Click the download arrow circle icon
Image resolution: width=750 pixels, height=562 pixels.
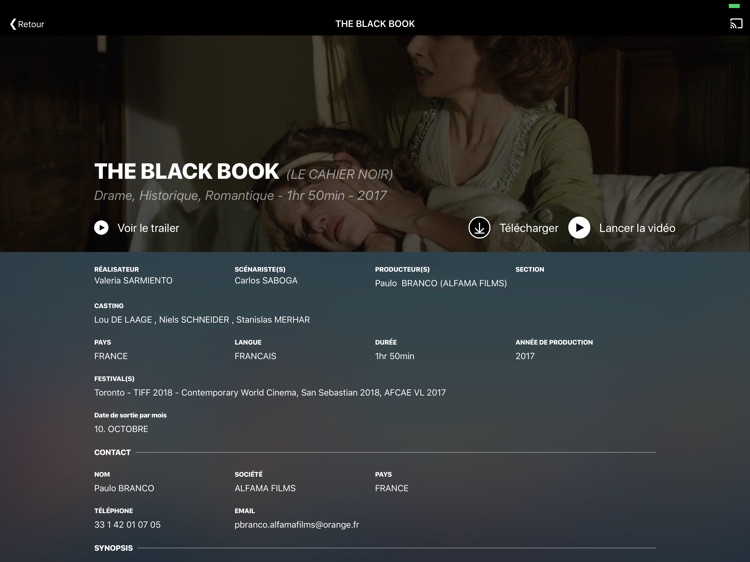[x=479, y=228]
